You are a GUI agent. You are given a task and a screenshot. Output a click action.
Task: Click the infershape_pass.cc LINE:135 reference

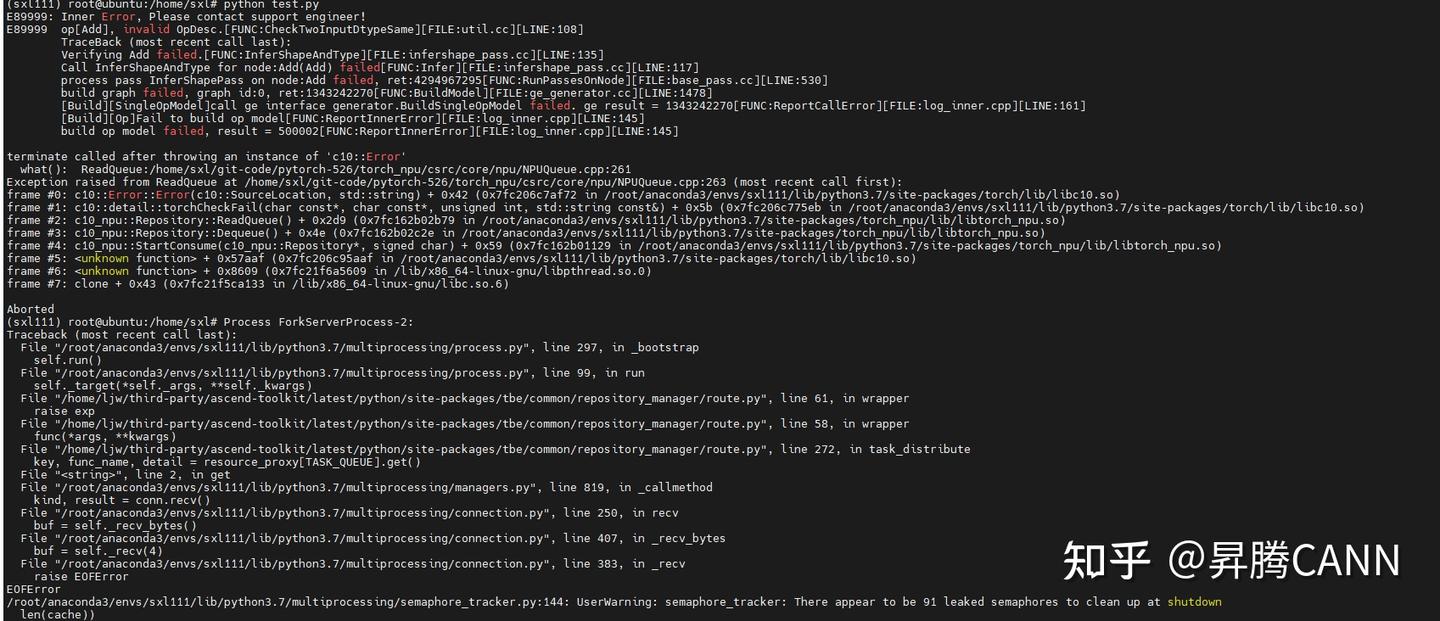(x=485, y=55)
